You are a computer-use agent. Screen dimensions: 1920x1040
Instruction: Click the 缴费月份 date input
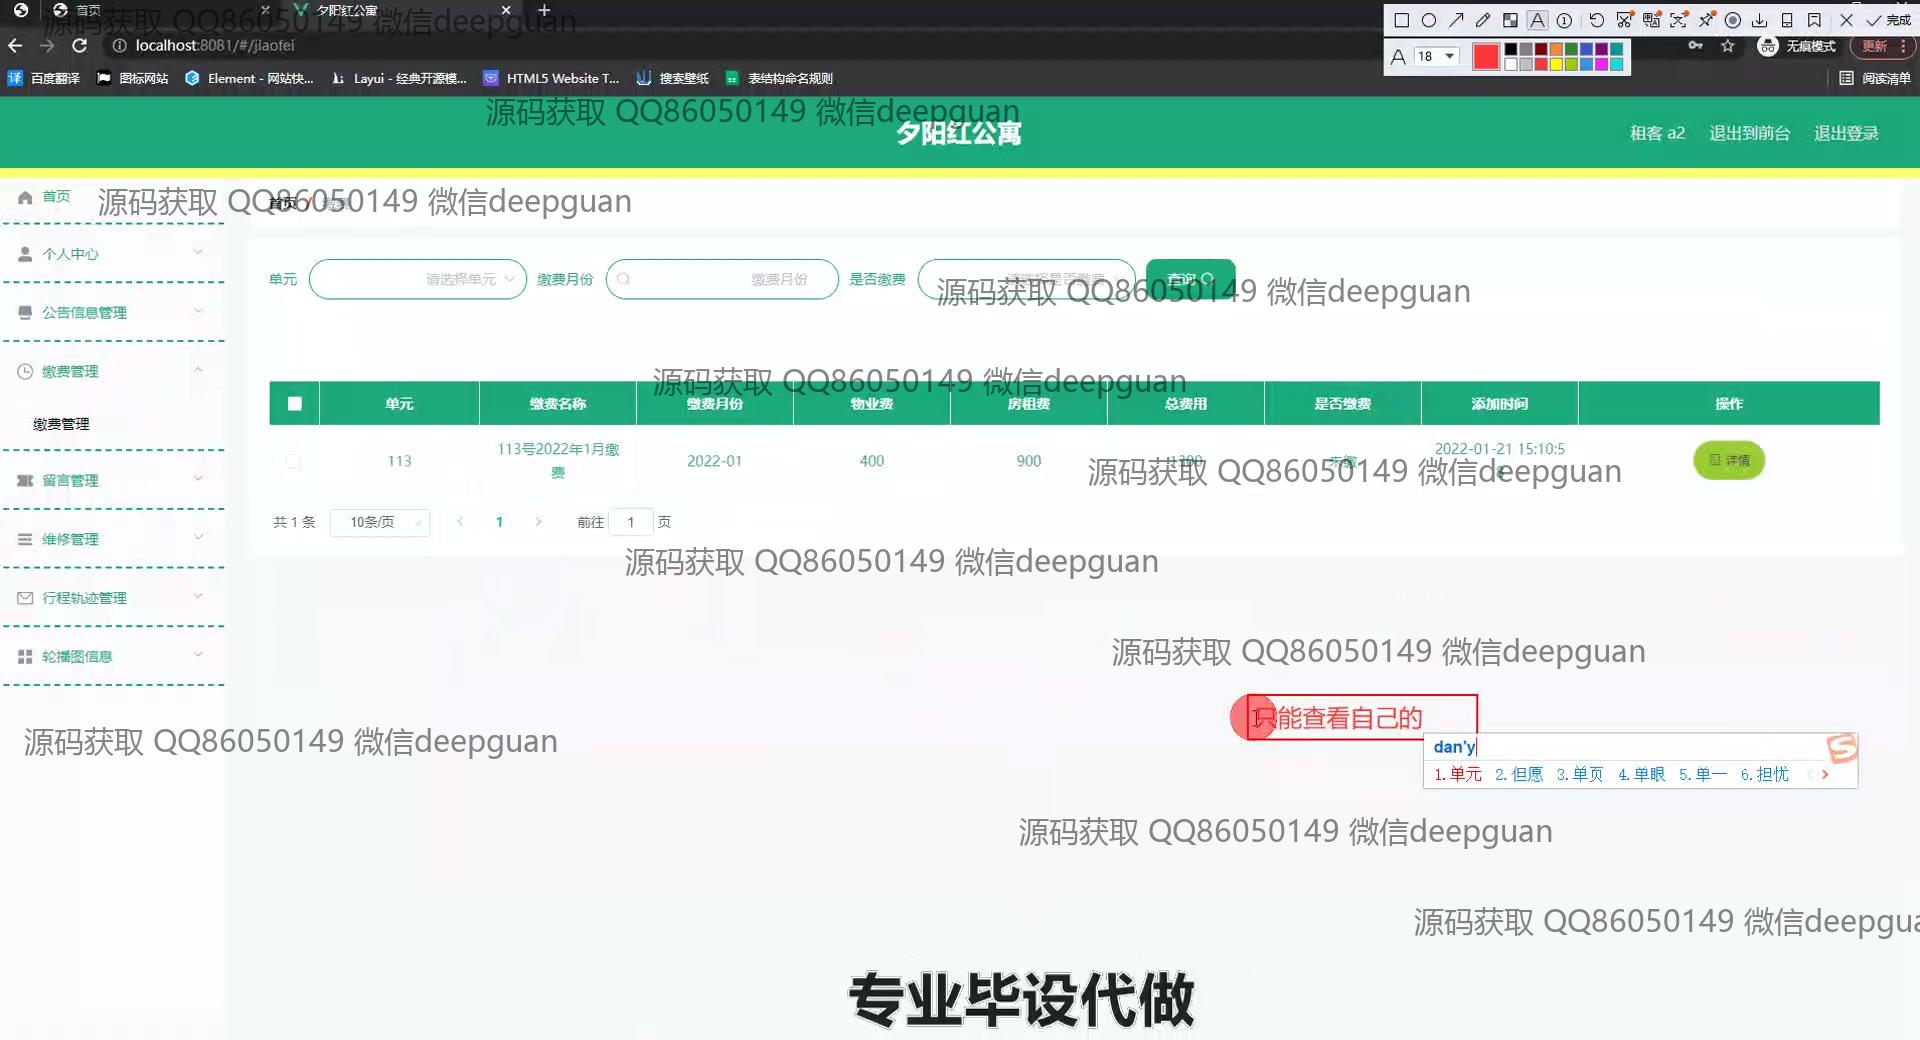coord(722,279)
